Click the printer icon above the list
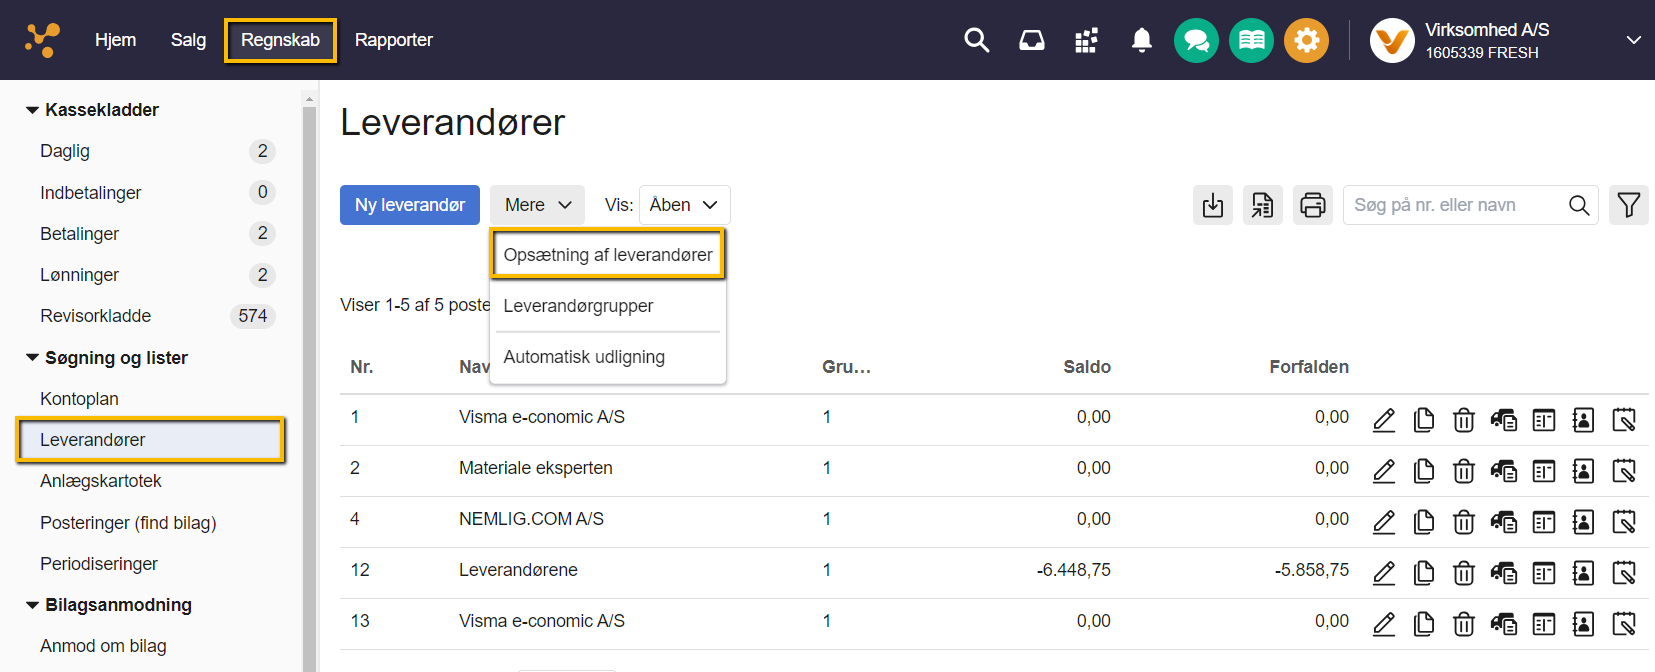1655x672 pixels. coord(1312,205)
